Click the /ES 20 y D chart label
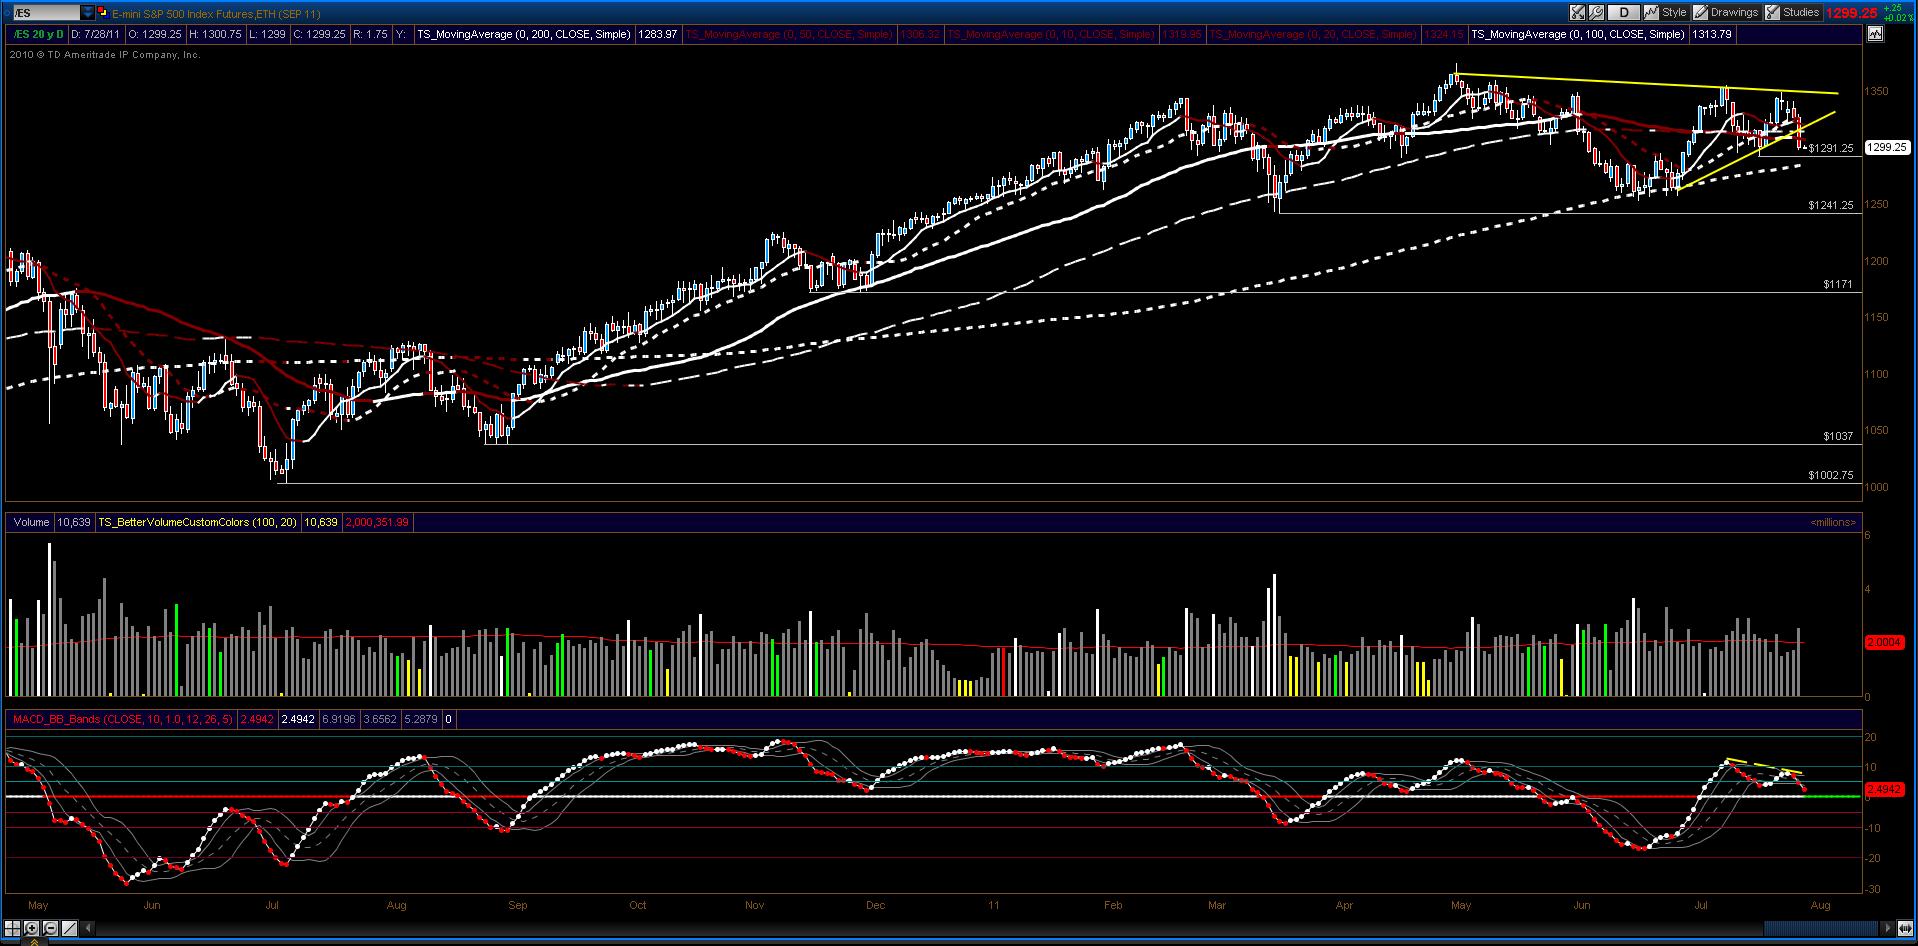 38,34
